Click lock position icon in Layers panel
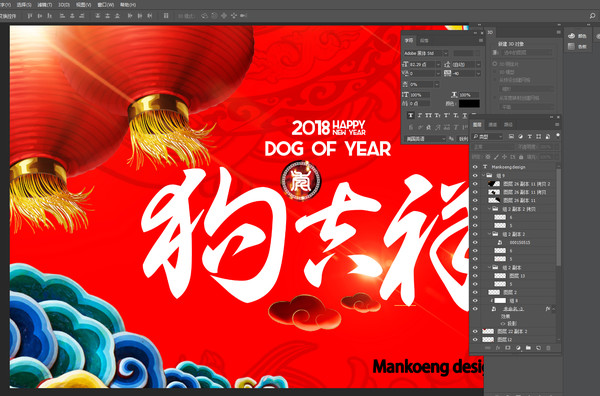The image size is (600, 396). (x=504, y=157)
